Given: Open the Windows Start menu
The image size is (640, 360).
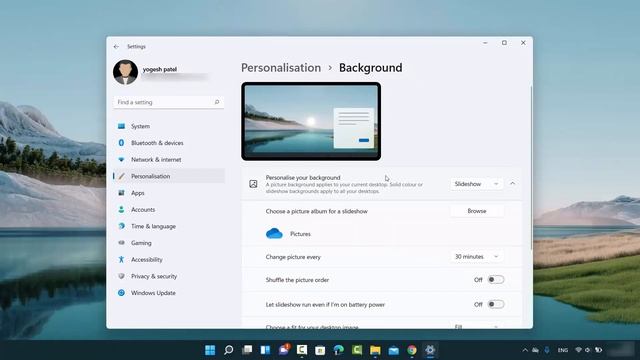Looking at the screenshot, I should point(210,350).
